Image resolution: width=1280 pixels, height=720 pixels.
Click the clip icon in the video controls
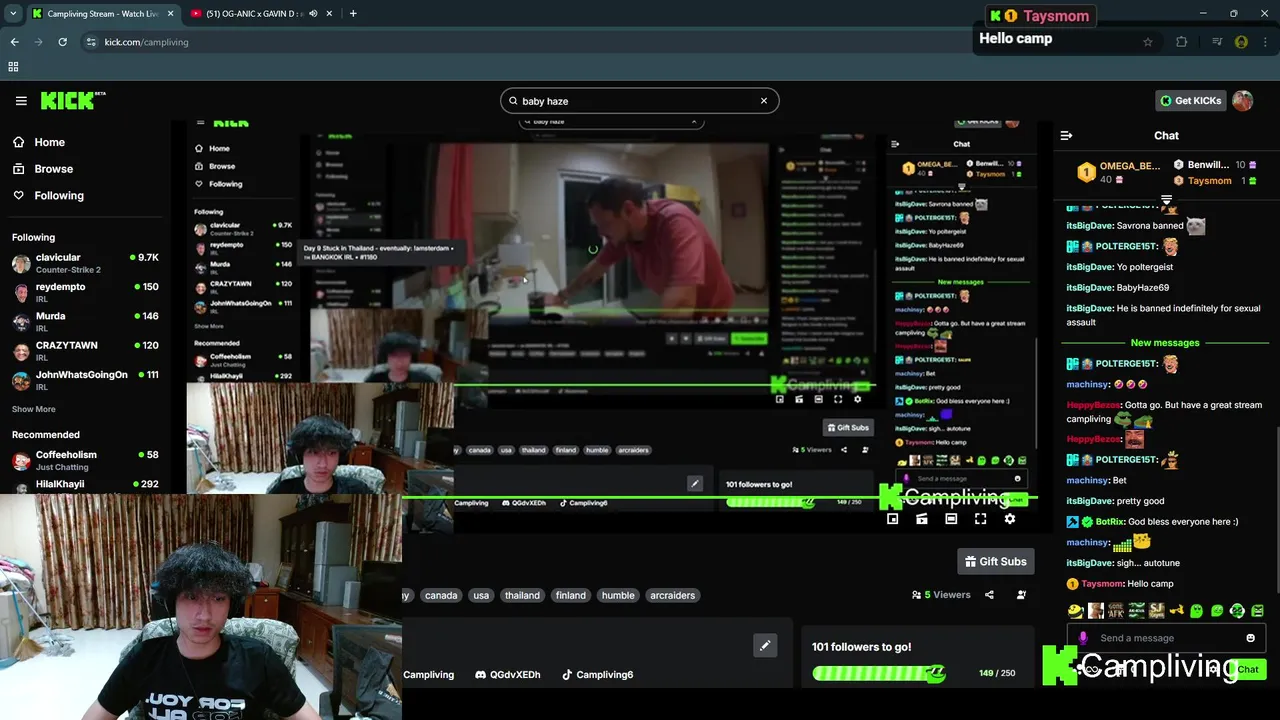click(x=922, y=519)
